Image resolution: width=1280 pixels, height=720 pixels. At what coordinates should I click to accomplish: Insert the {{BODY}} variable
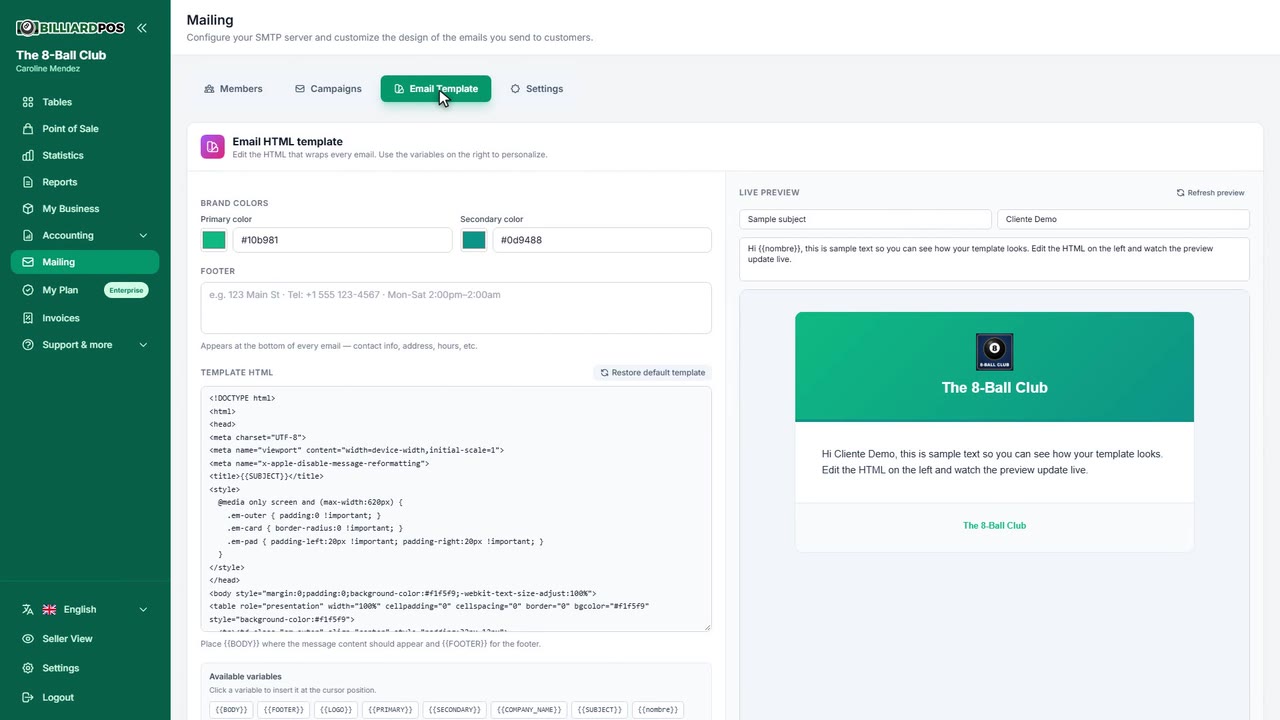point(231,710)
